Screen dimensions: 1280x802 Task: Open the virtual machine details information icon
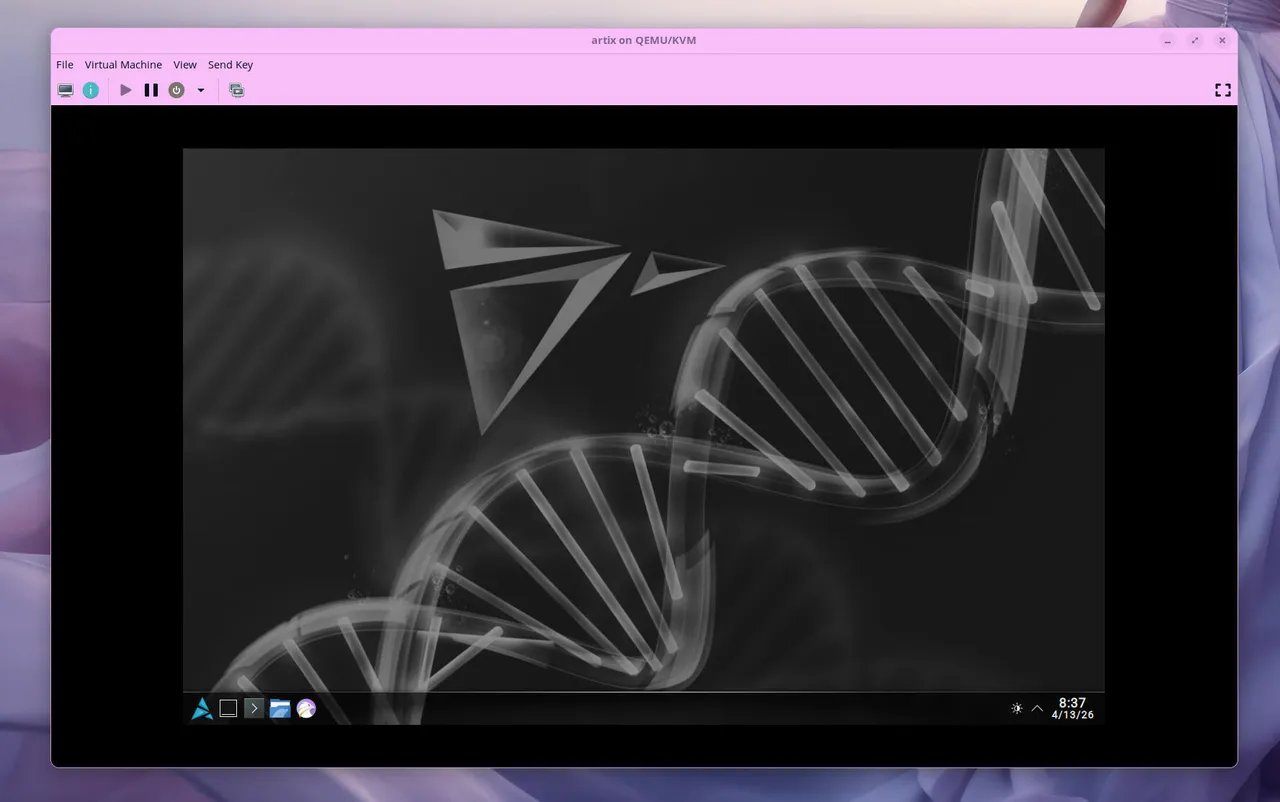(91, 90)
